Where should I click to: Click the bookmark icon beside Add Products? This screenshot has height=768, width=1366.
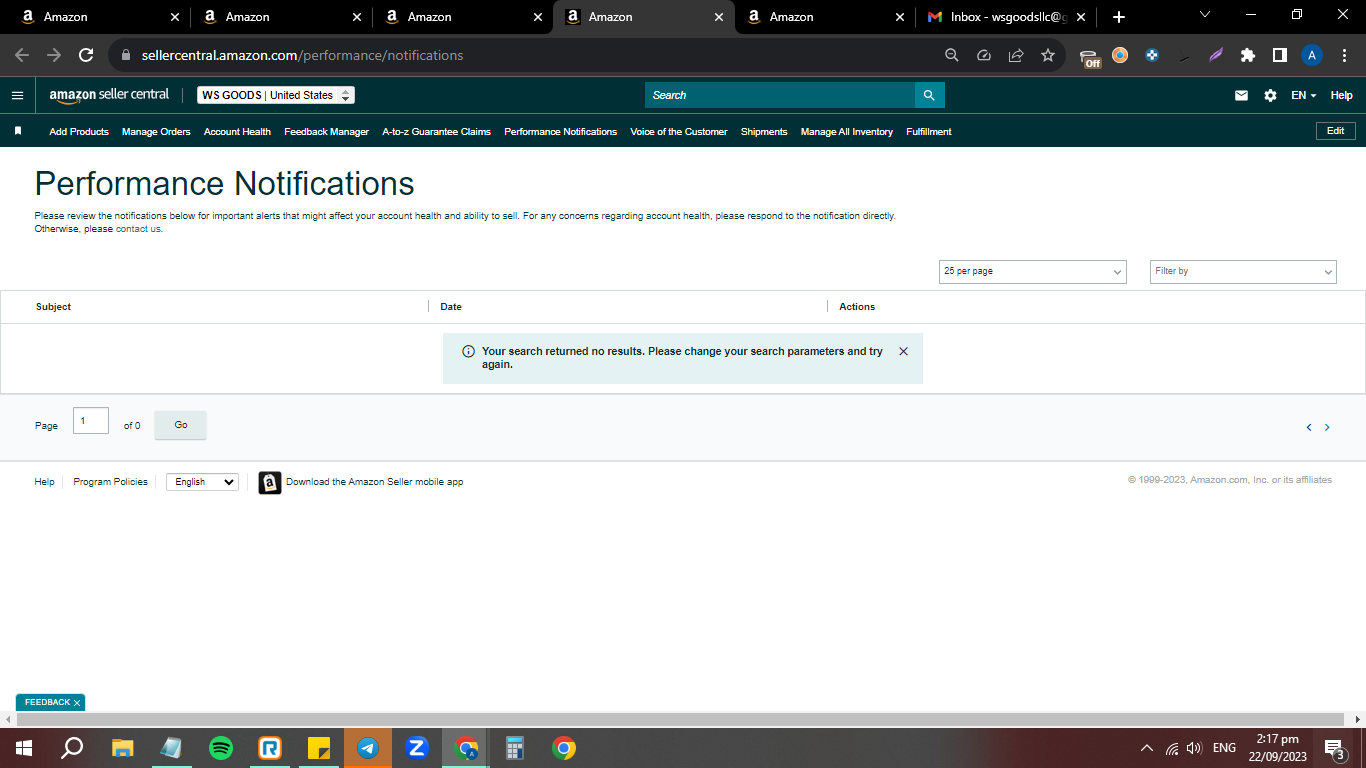pos(18,131)
